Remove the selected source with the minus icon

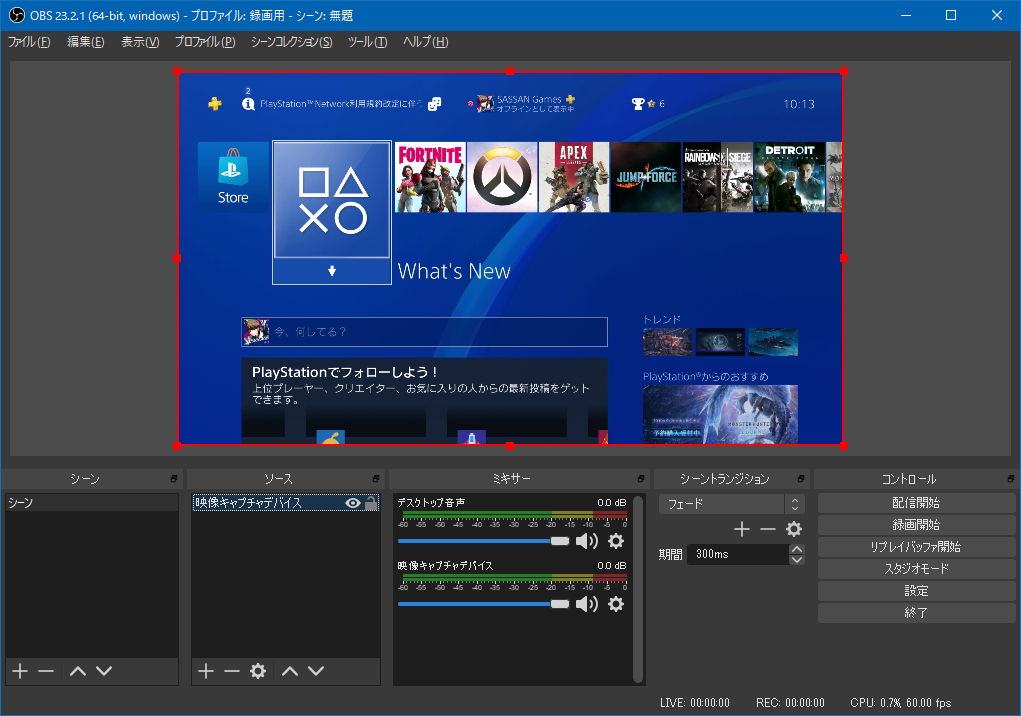(x=232, y=671)
